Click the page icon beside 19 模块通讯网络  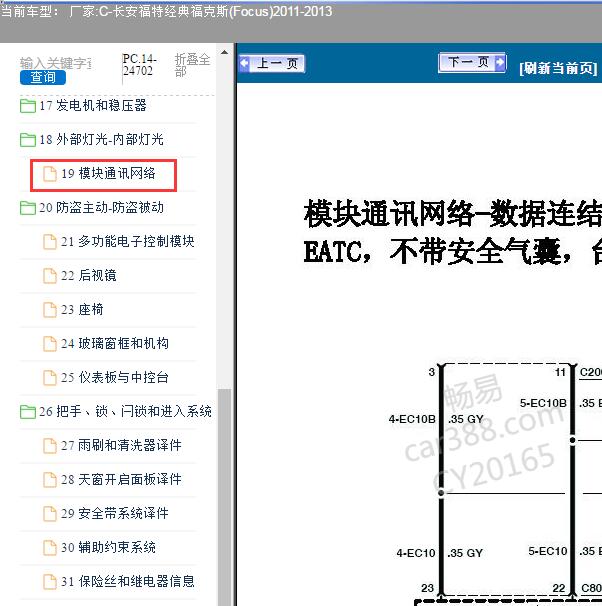[49, 174]
